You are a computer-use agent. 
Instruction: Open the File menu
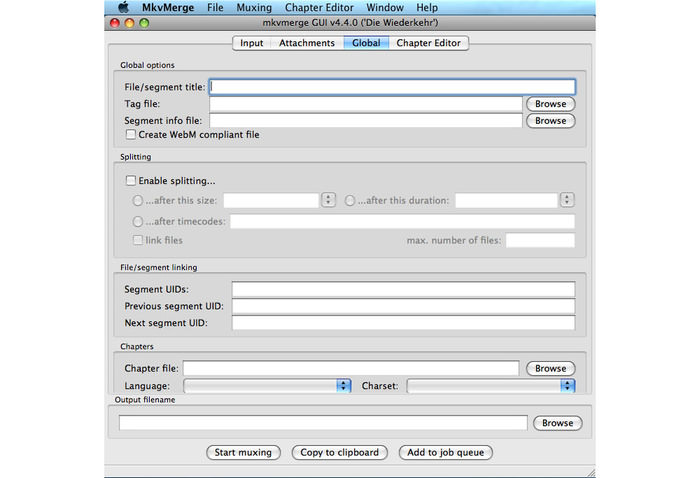(x=215, y=8)
